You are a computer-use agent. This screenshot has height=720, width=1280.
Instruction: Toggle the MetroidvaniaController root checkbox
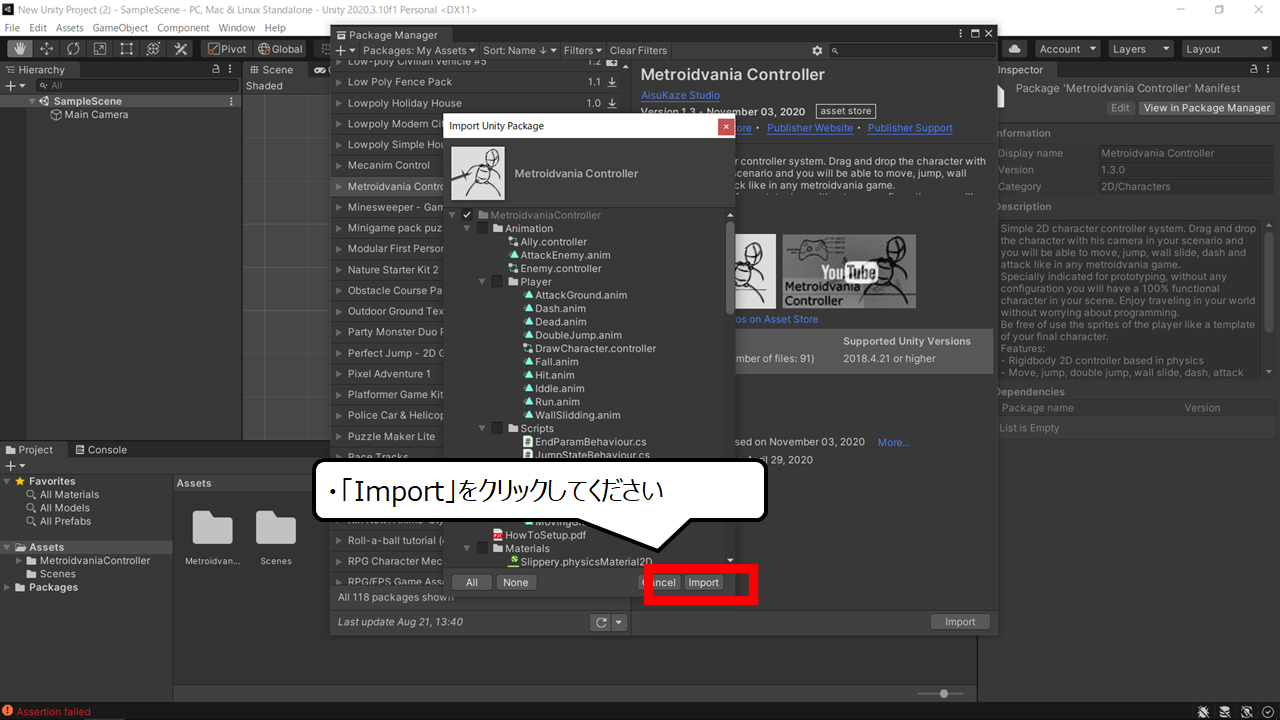(x=467, y=215)
